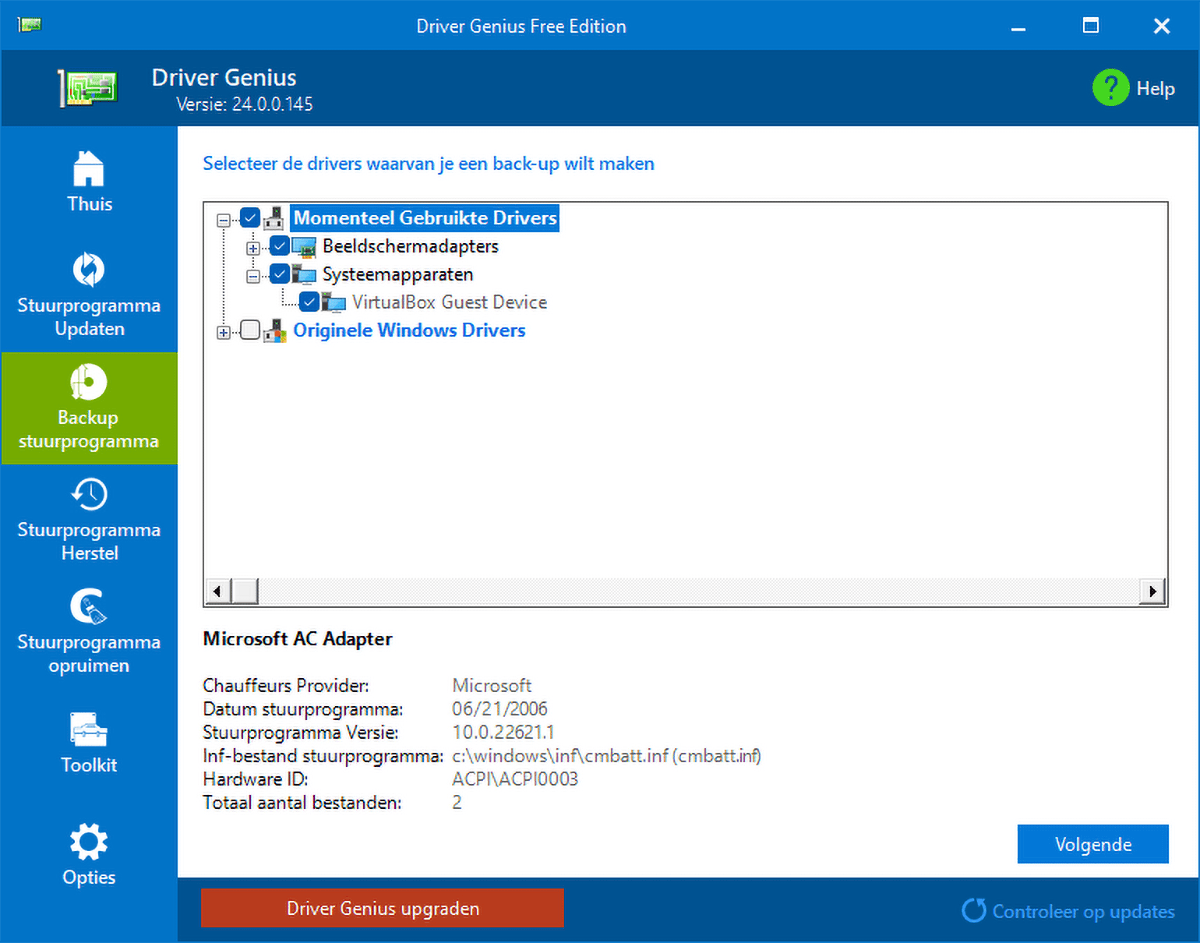This screenshot has height=943, width=1200.
Task: Open the Thuis home icon
Action: (x=89, y=168)
